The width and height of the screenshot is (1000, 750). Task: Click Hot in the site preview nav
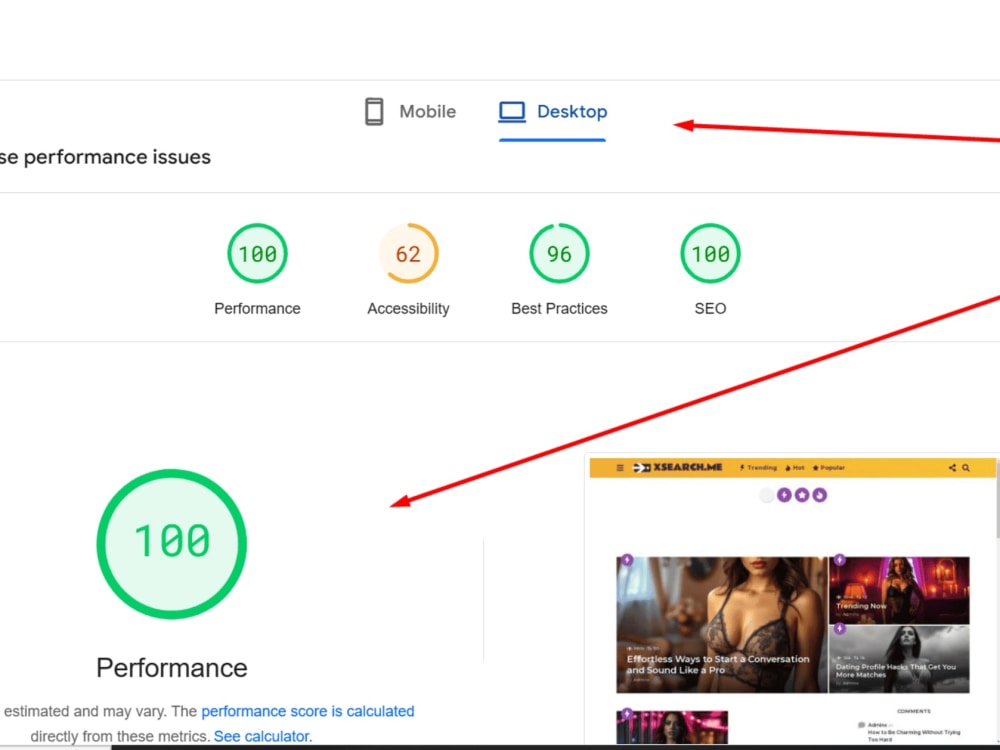tap(795, 467)
